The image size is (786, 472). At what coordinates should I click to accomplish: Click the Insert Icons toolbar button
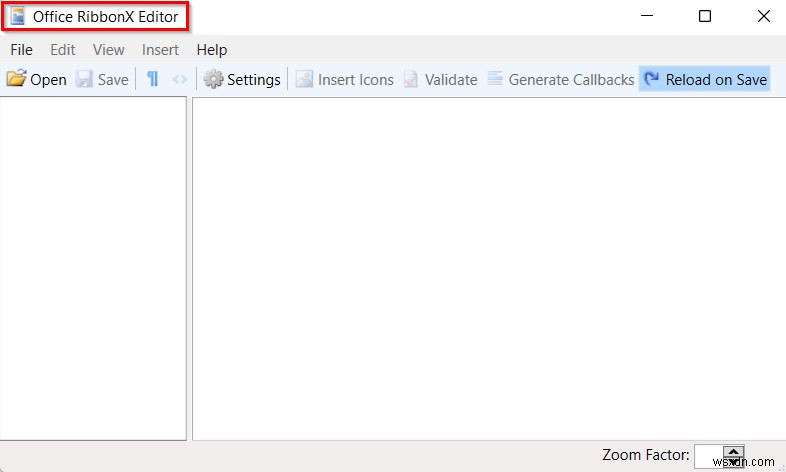tap(344, 79)
